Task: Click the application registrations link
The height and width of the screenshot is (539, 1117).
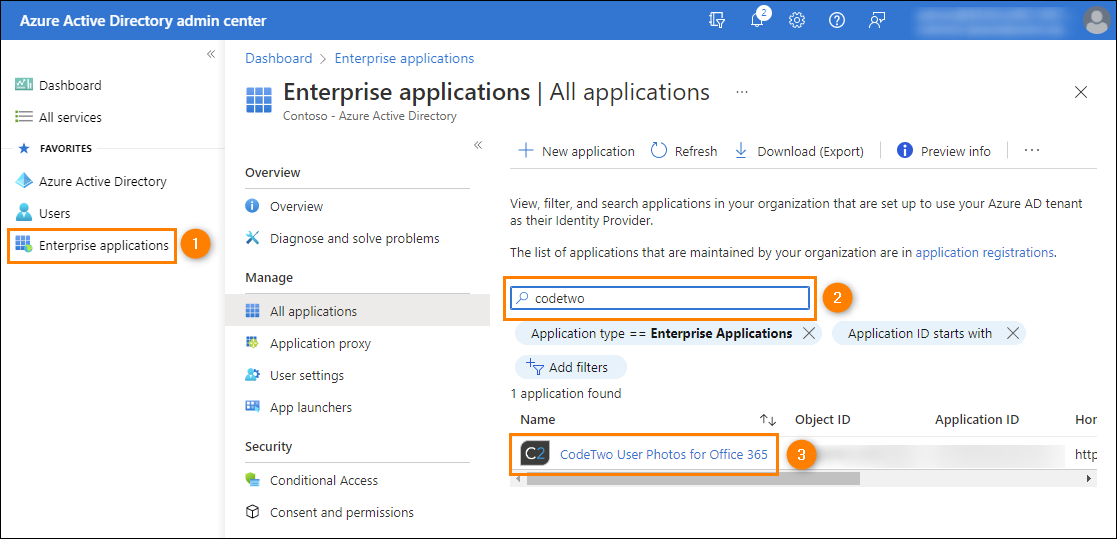Action: 984,252
